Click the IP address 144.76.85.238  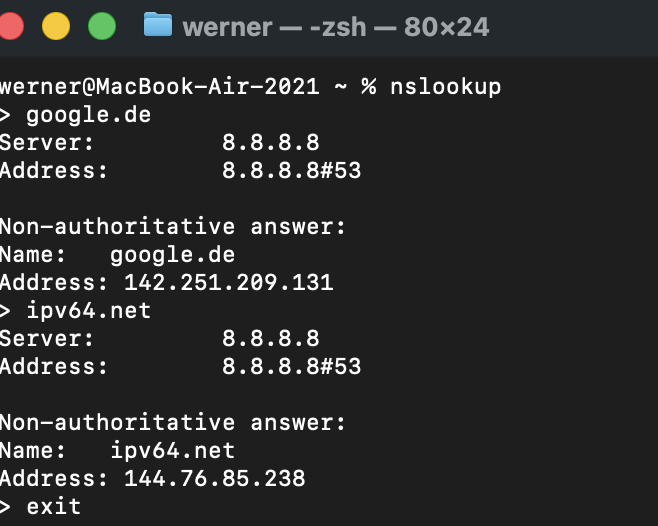(214, 478)
